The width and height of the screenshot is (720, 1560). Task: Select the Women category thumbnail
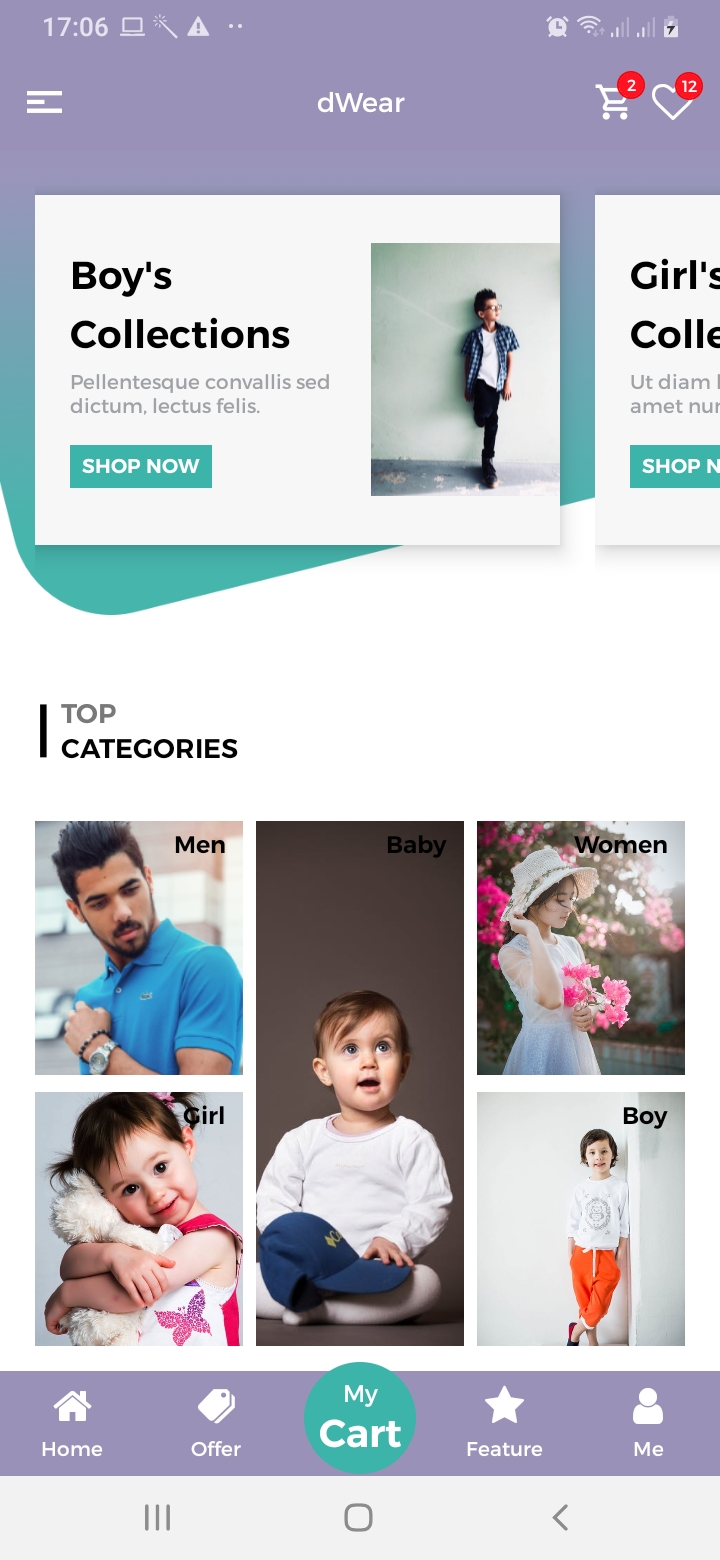pos(581,948)
